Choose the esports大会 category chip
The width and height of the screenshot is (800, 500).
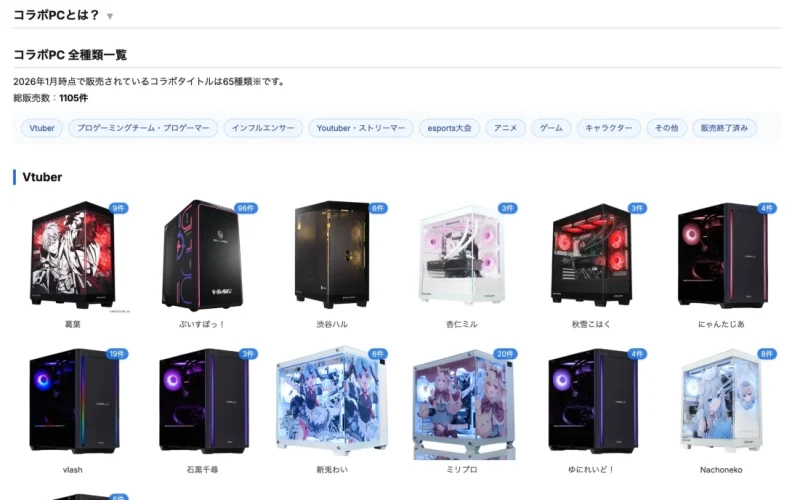point(449,128)
